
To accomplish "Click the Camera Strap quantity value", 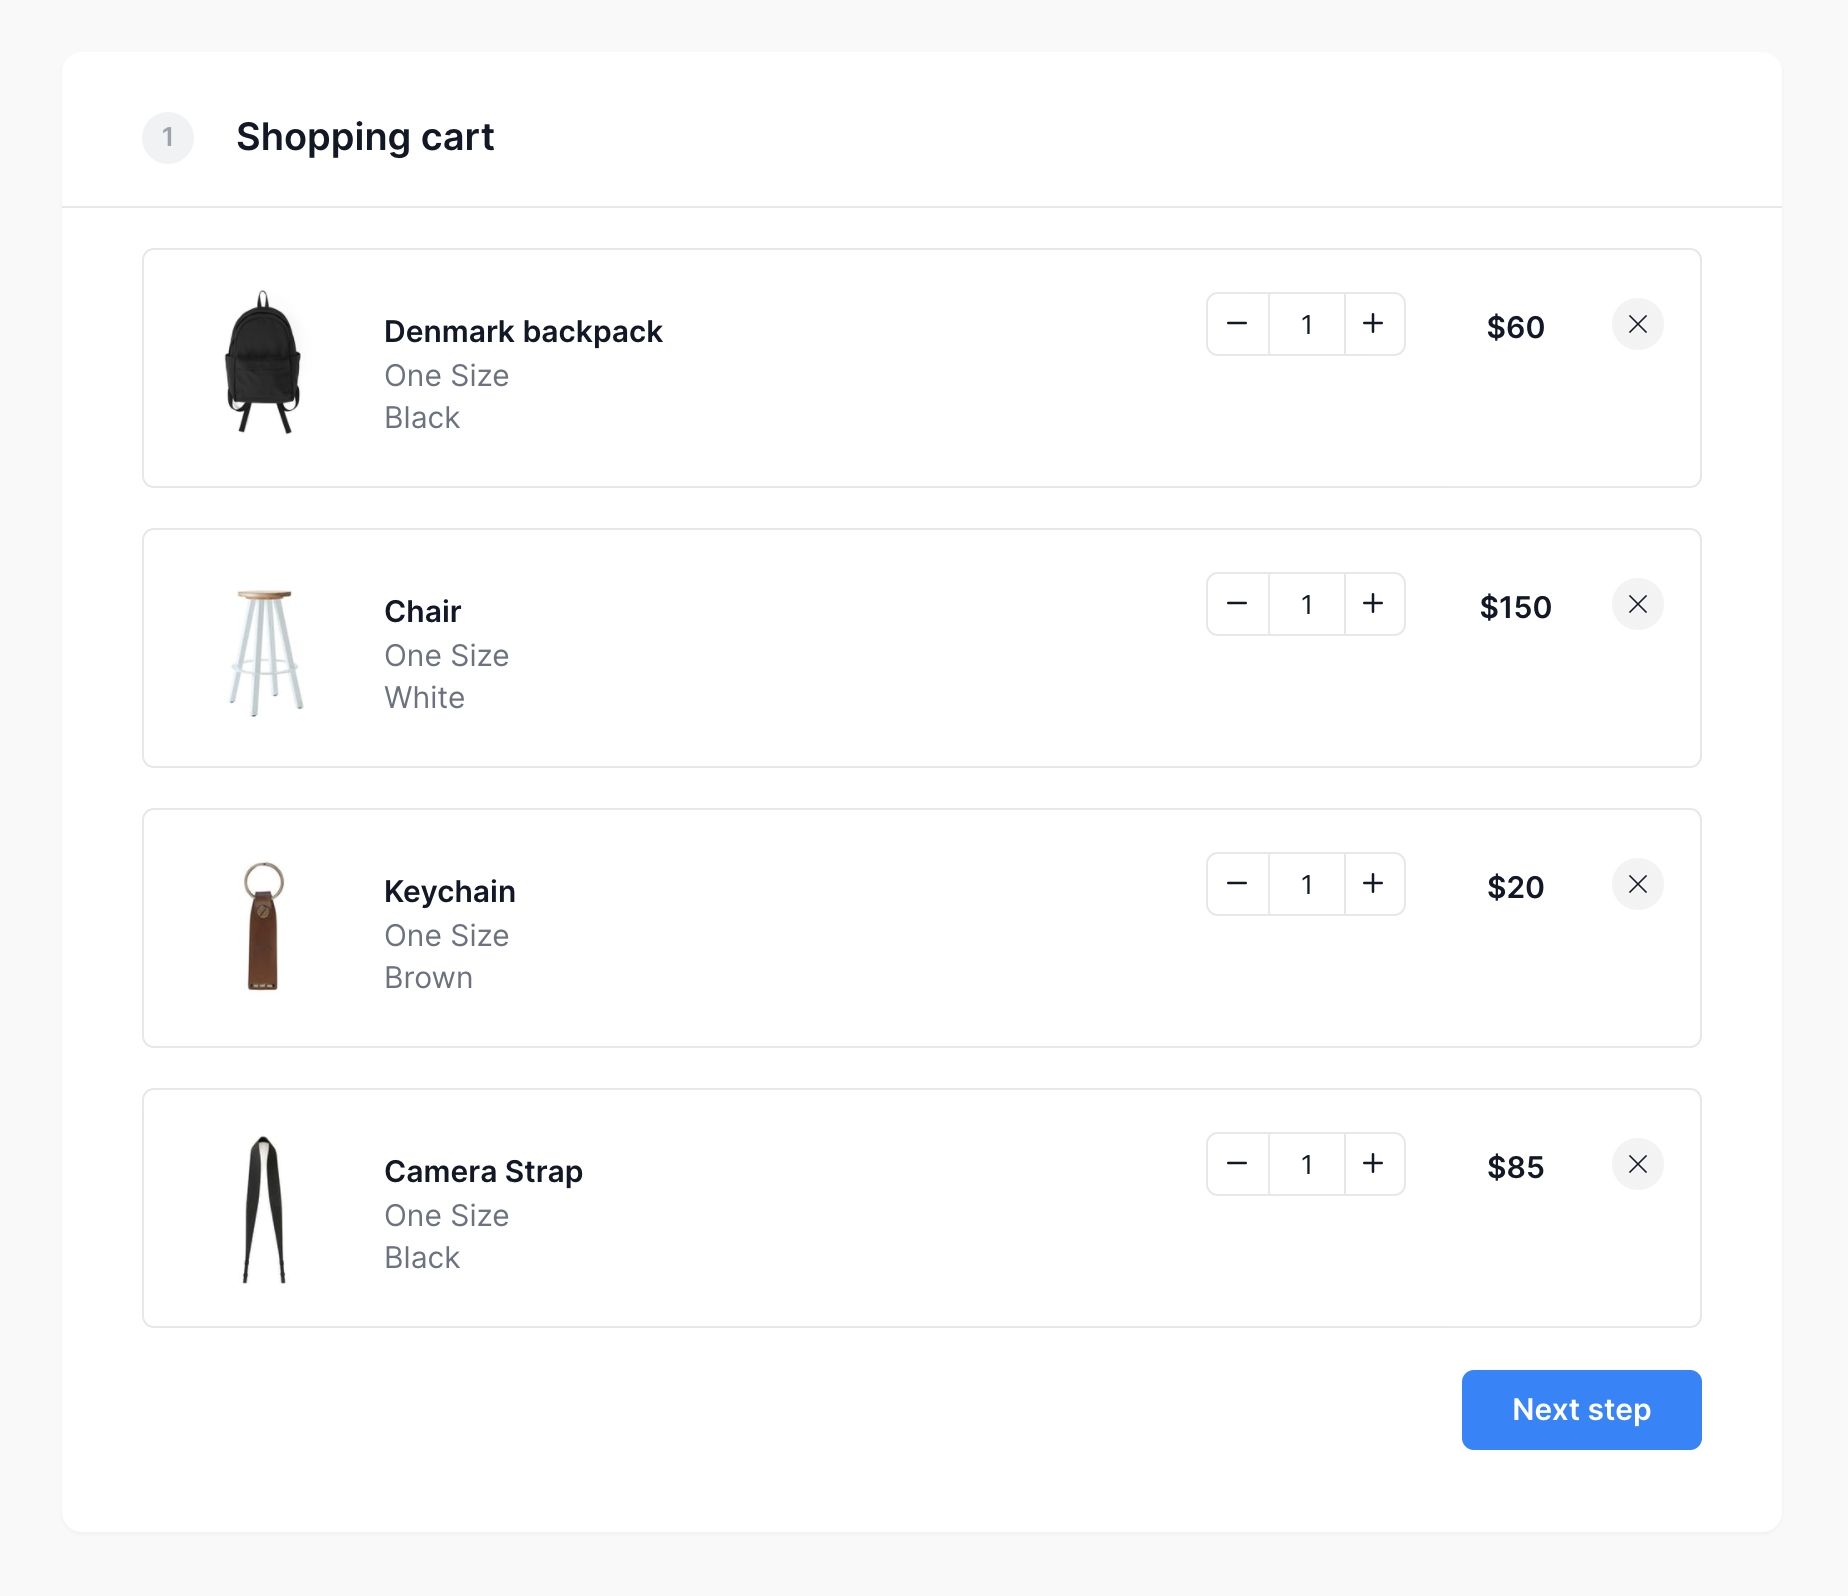I will pyautogui.click(x=1306, y=1164).
